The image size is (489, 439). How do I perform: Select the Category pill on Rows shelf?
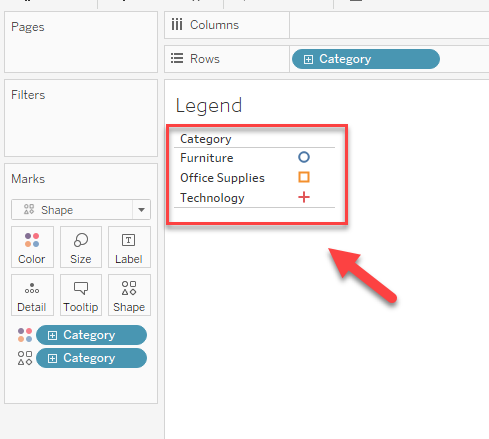(366, 59)
